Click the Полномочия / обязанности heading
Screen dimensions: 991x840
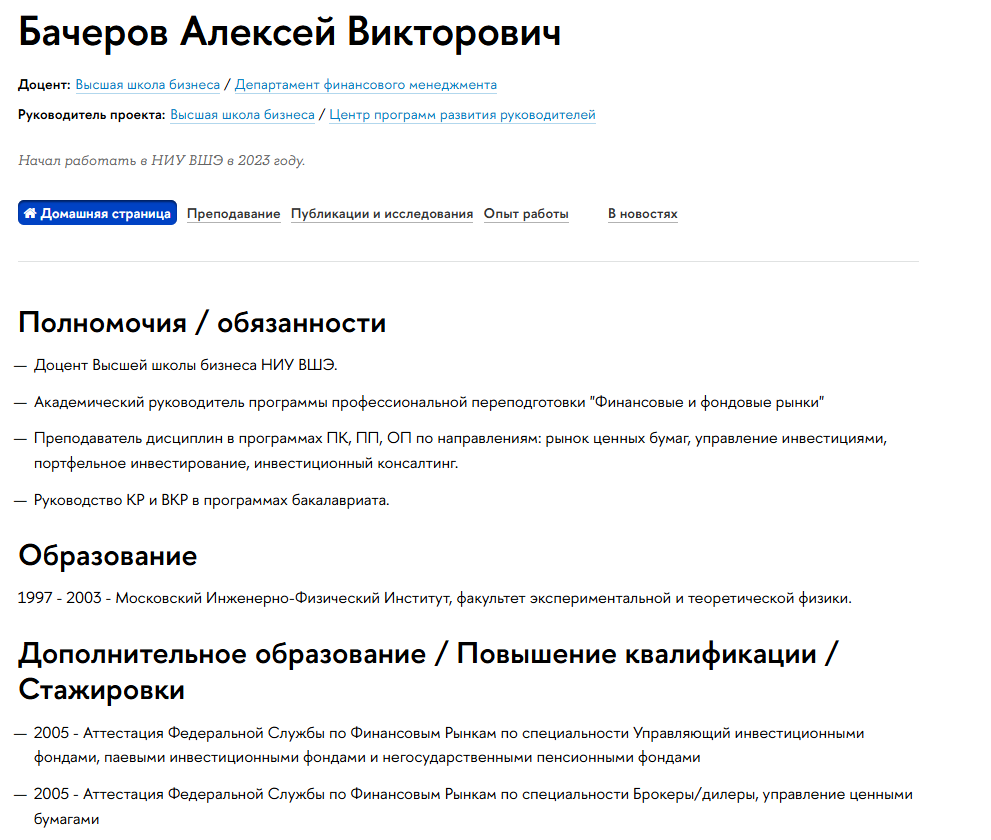click(x=202, y=323)
